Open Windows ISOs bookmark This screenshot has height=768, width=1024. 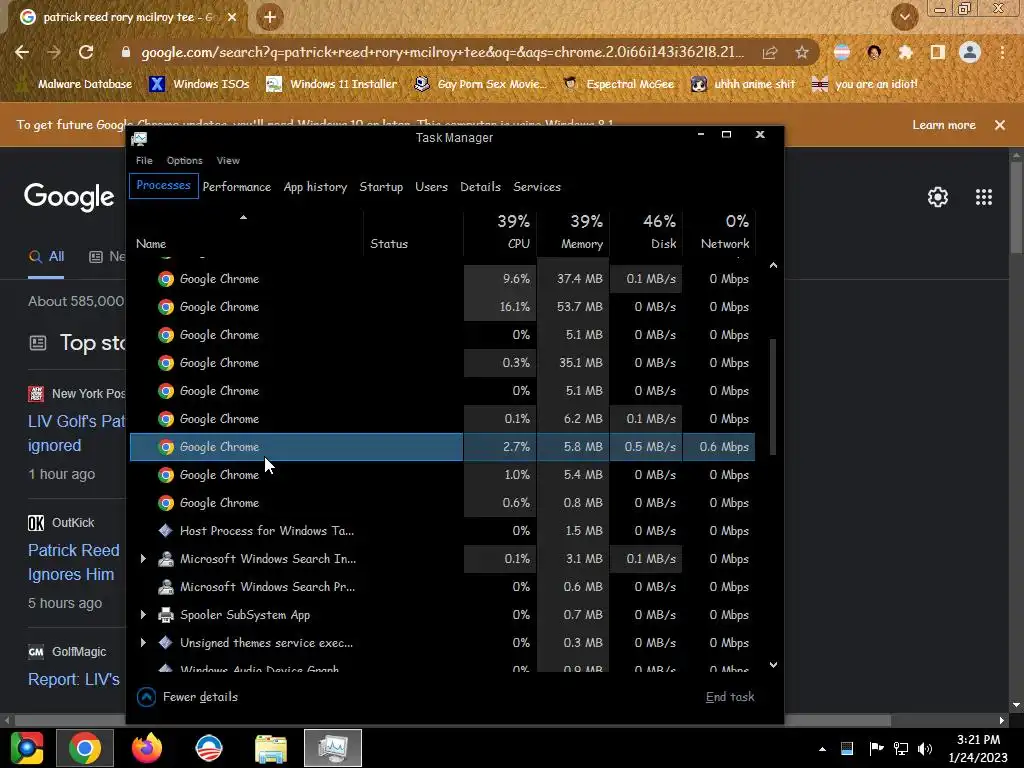click(199, 84)
